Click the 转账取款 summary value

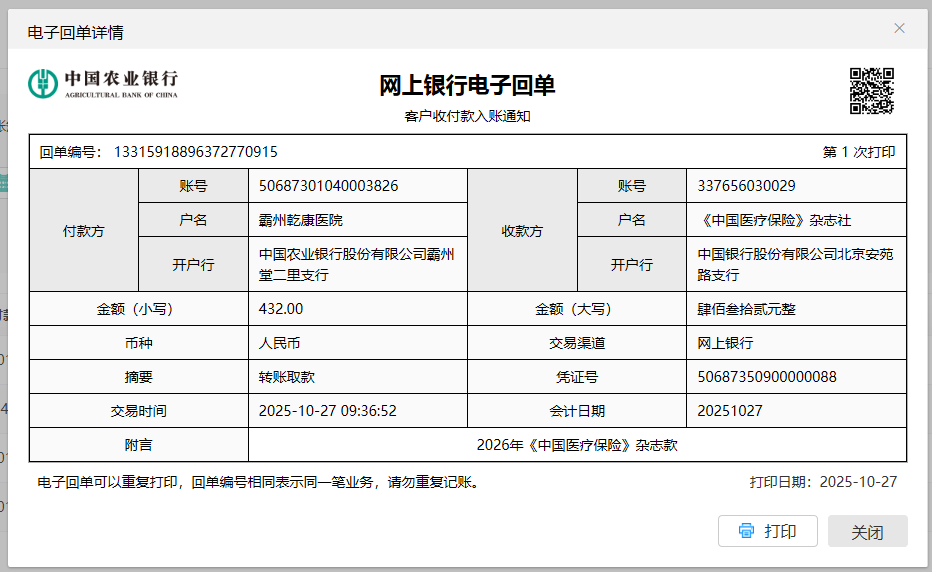point(287,377)
